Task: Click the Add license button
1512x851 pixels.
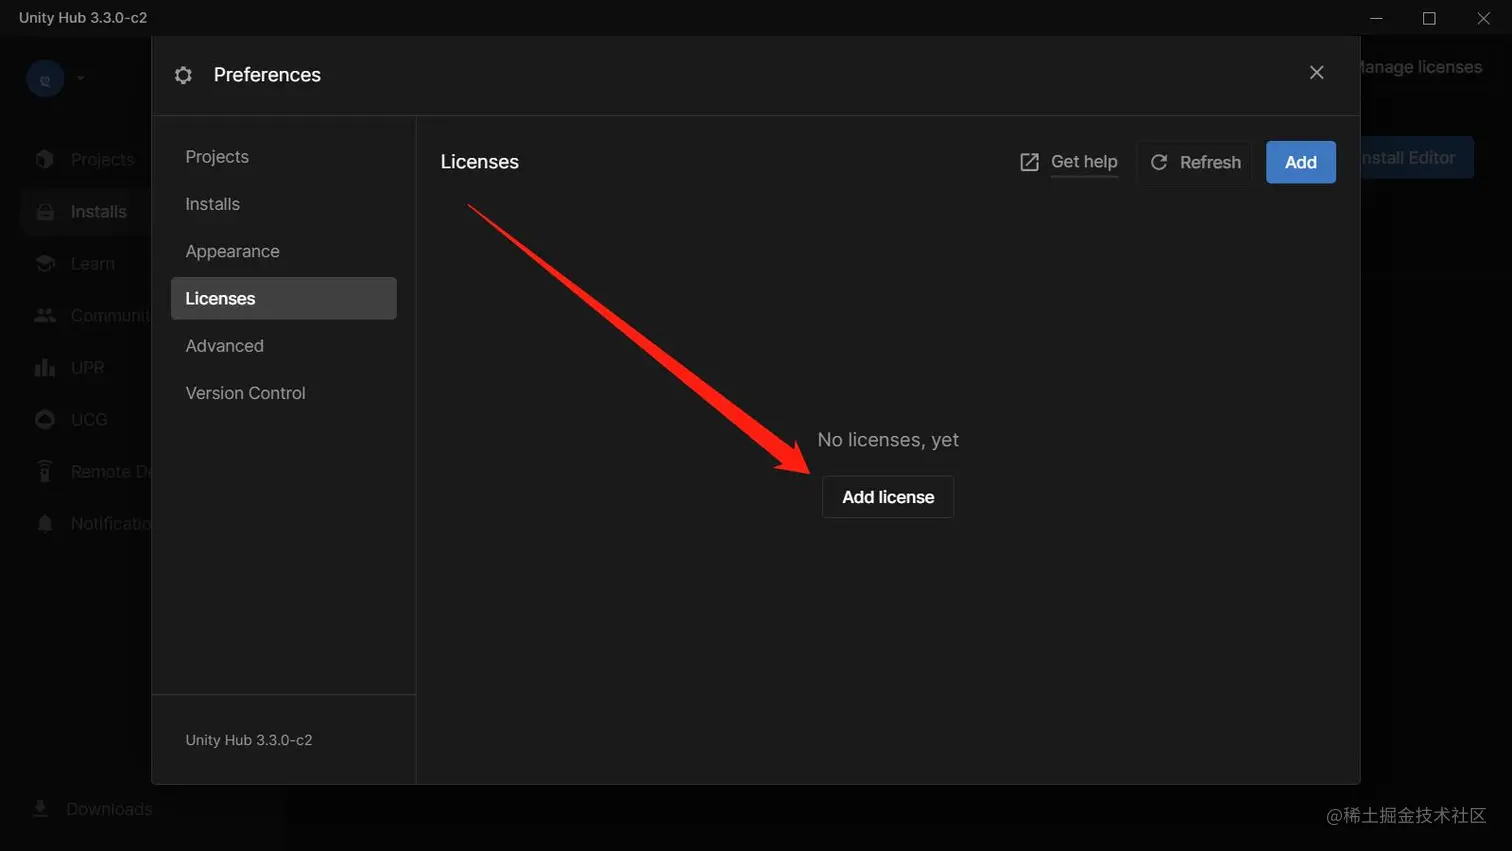Action: (888, 497)
